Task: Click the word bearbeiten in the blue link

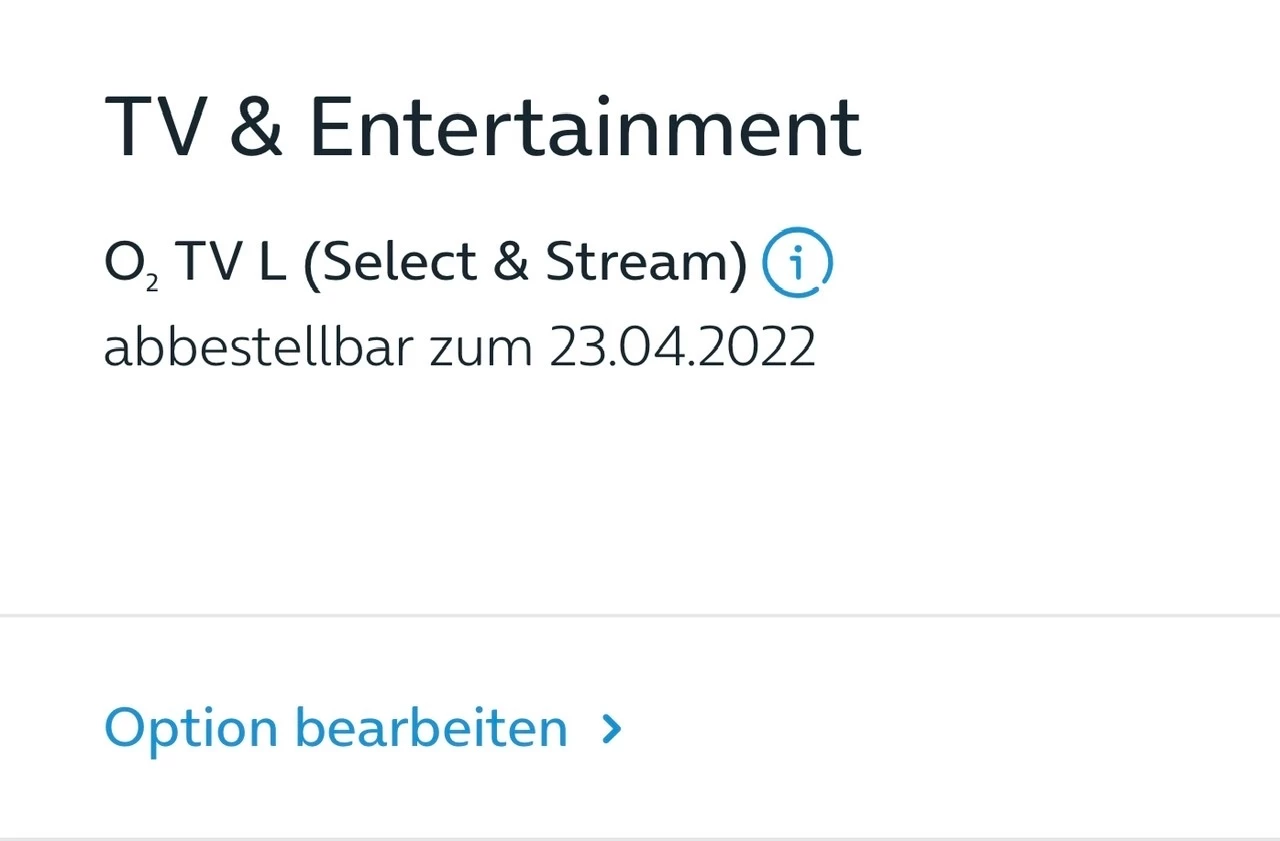Action: pos(431,729)
